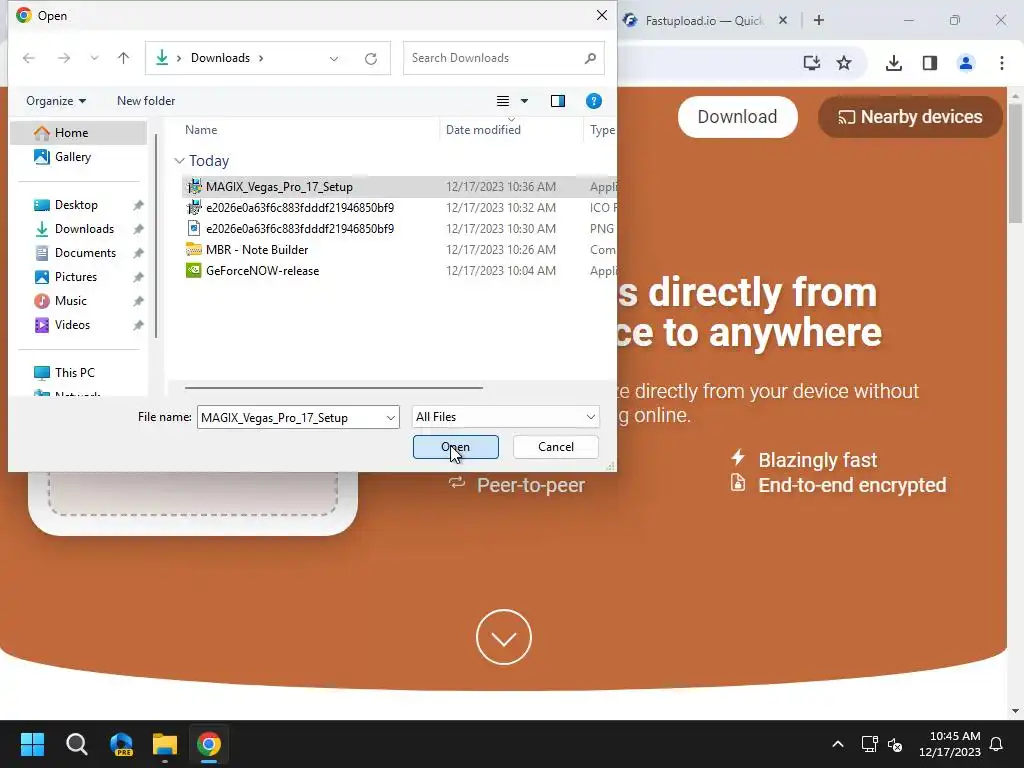Select the ICO file e2026e0a63f6c883fdddf21946850bf9

(x=398, y=208)
